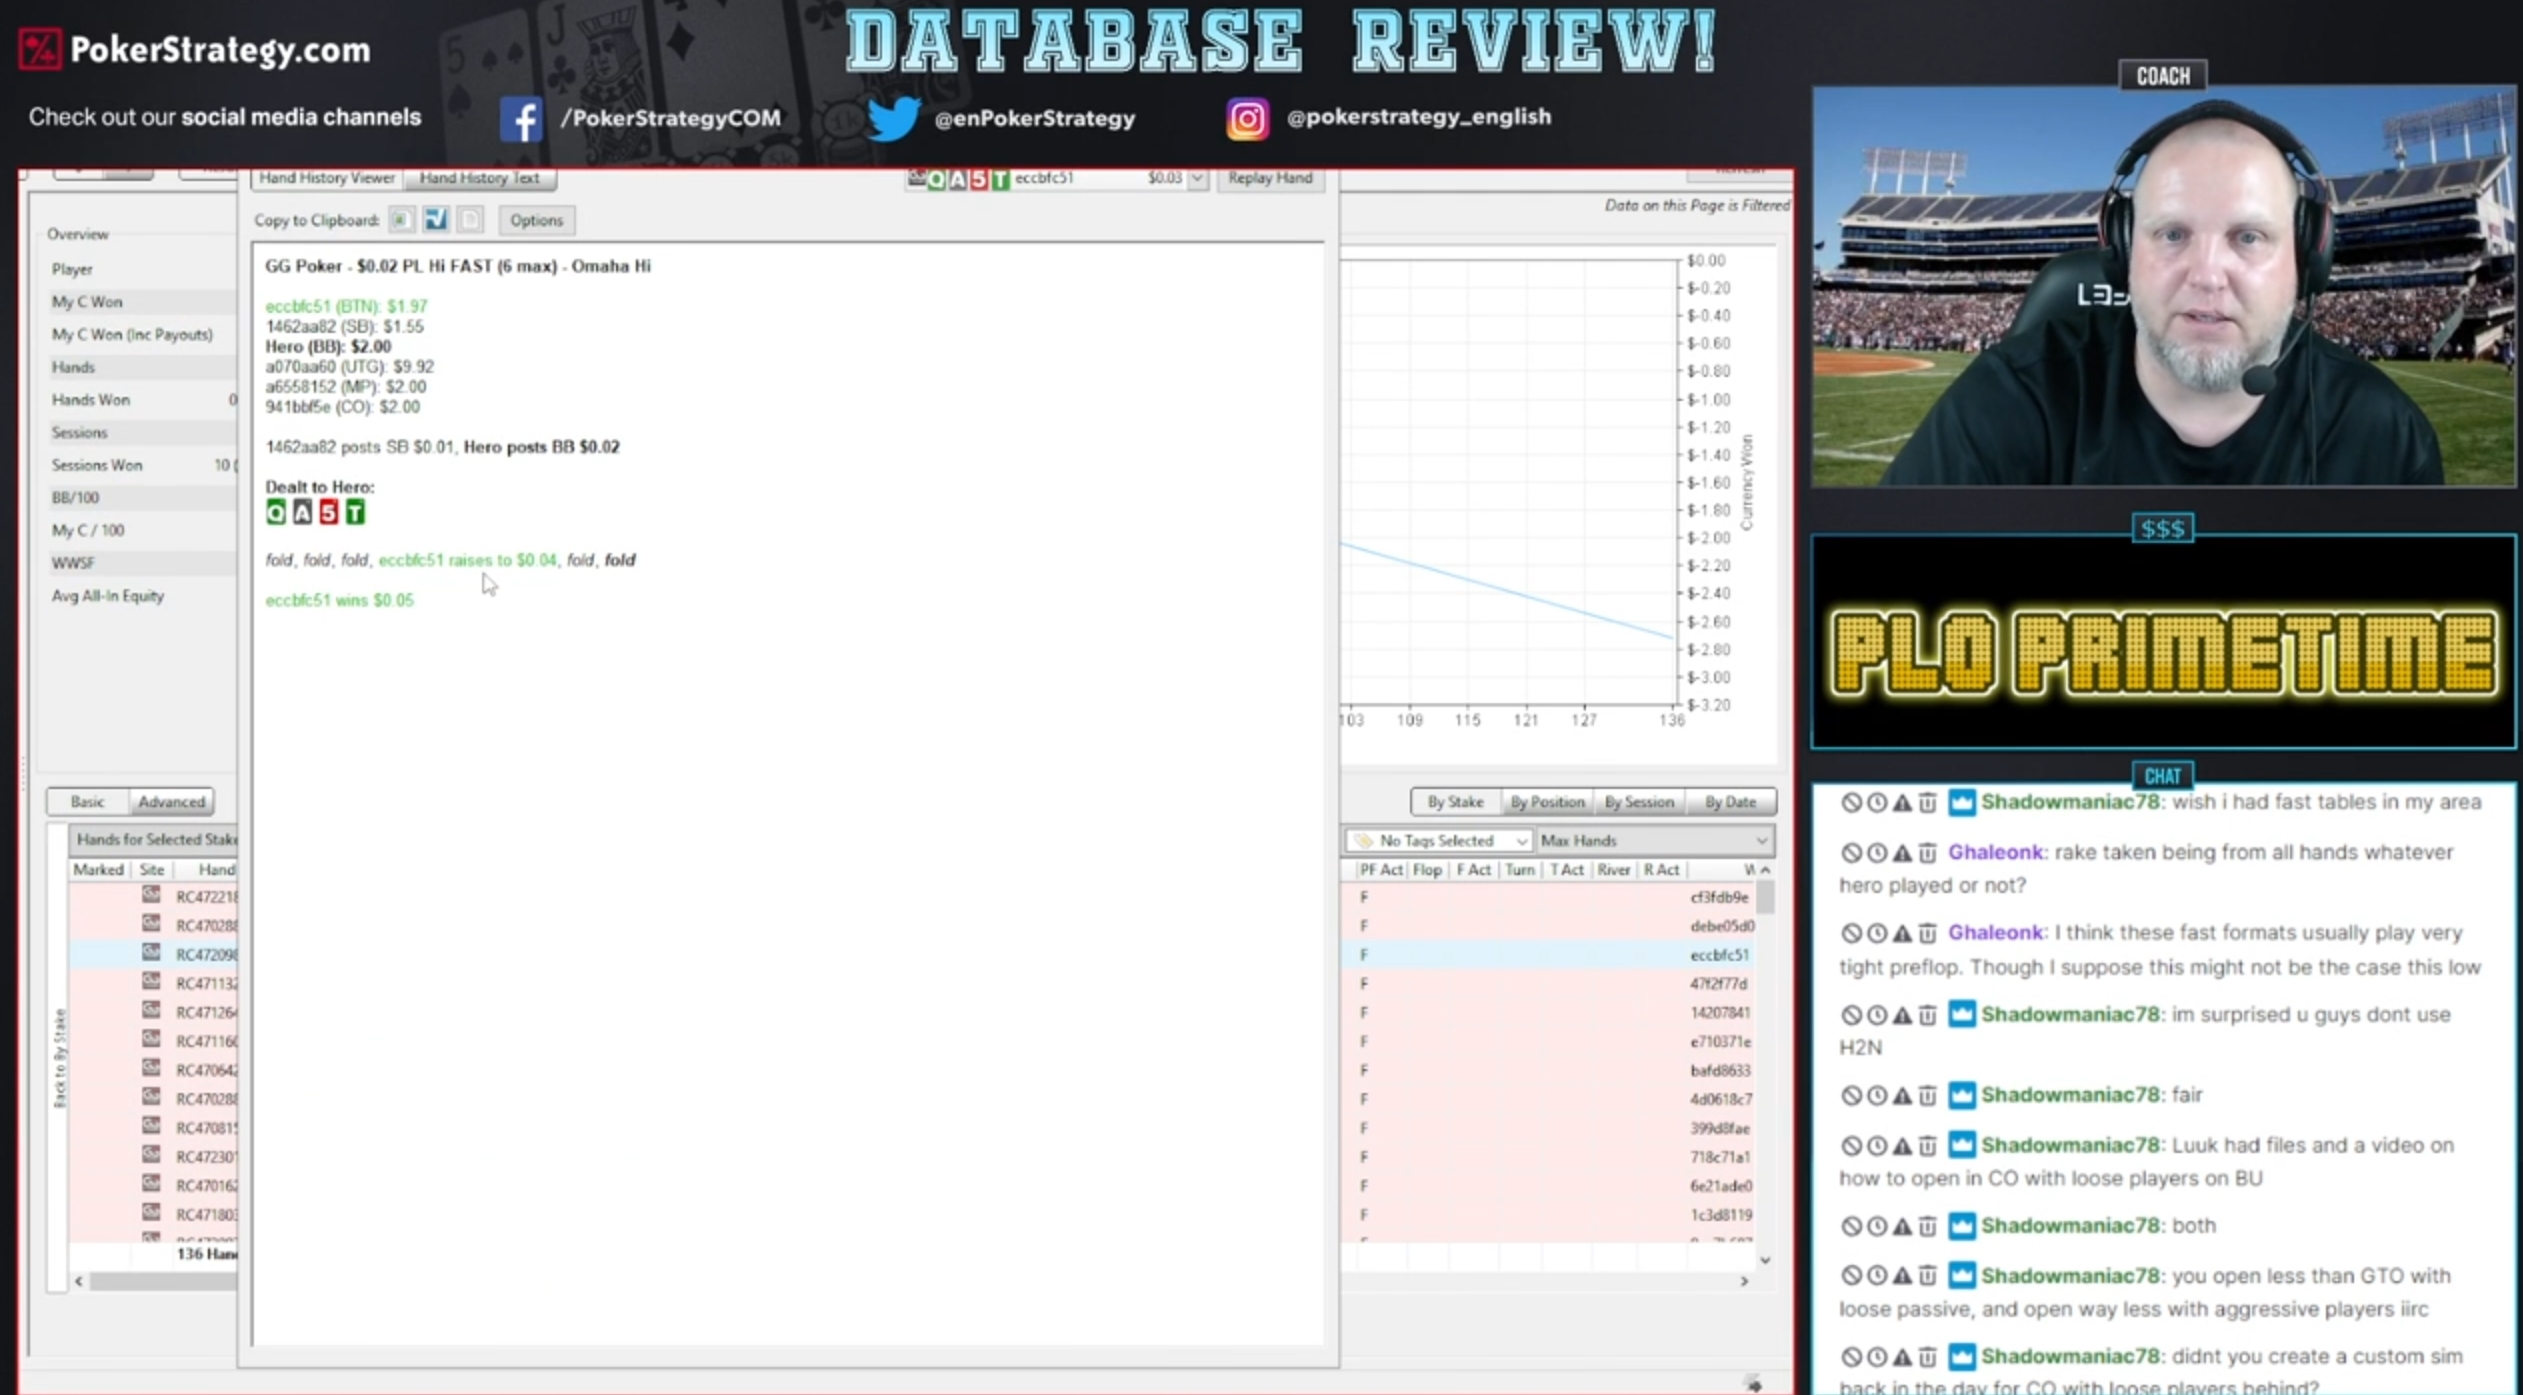Click ban icon beside 'wish i had fast tables' message

pos(1851,802)
